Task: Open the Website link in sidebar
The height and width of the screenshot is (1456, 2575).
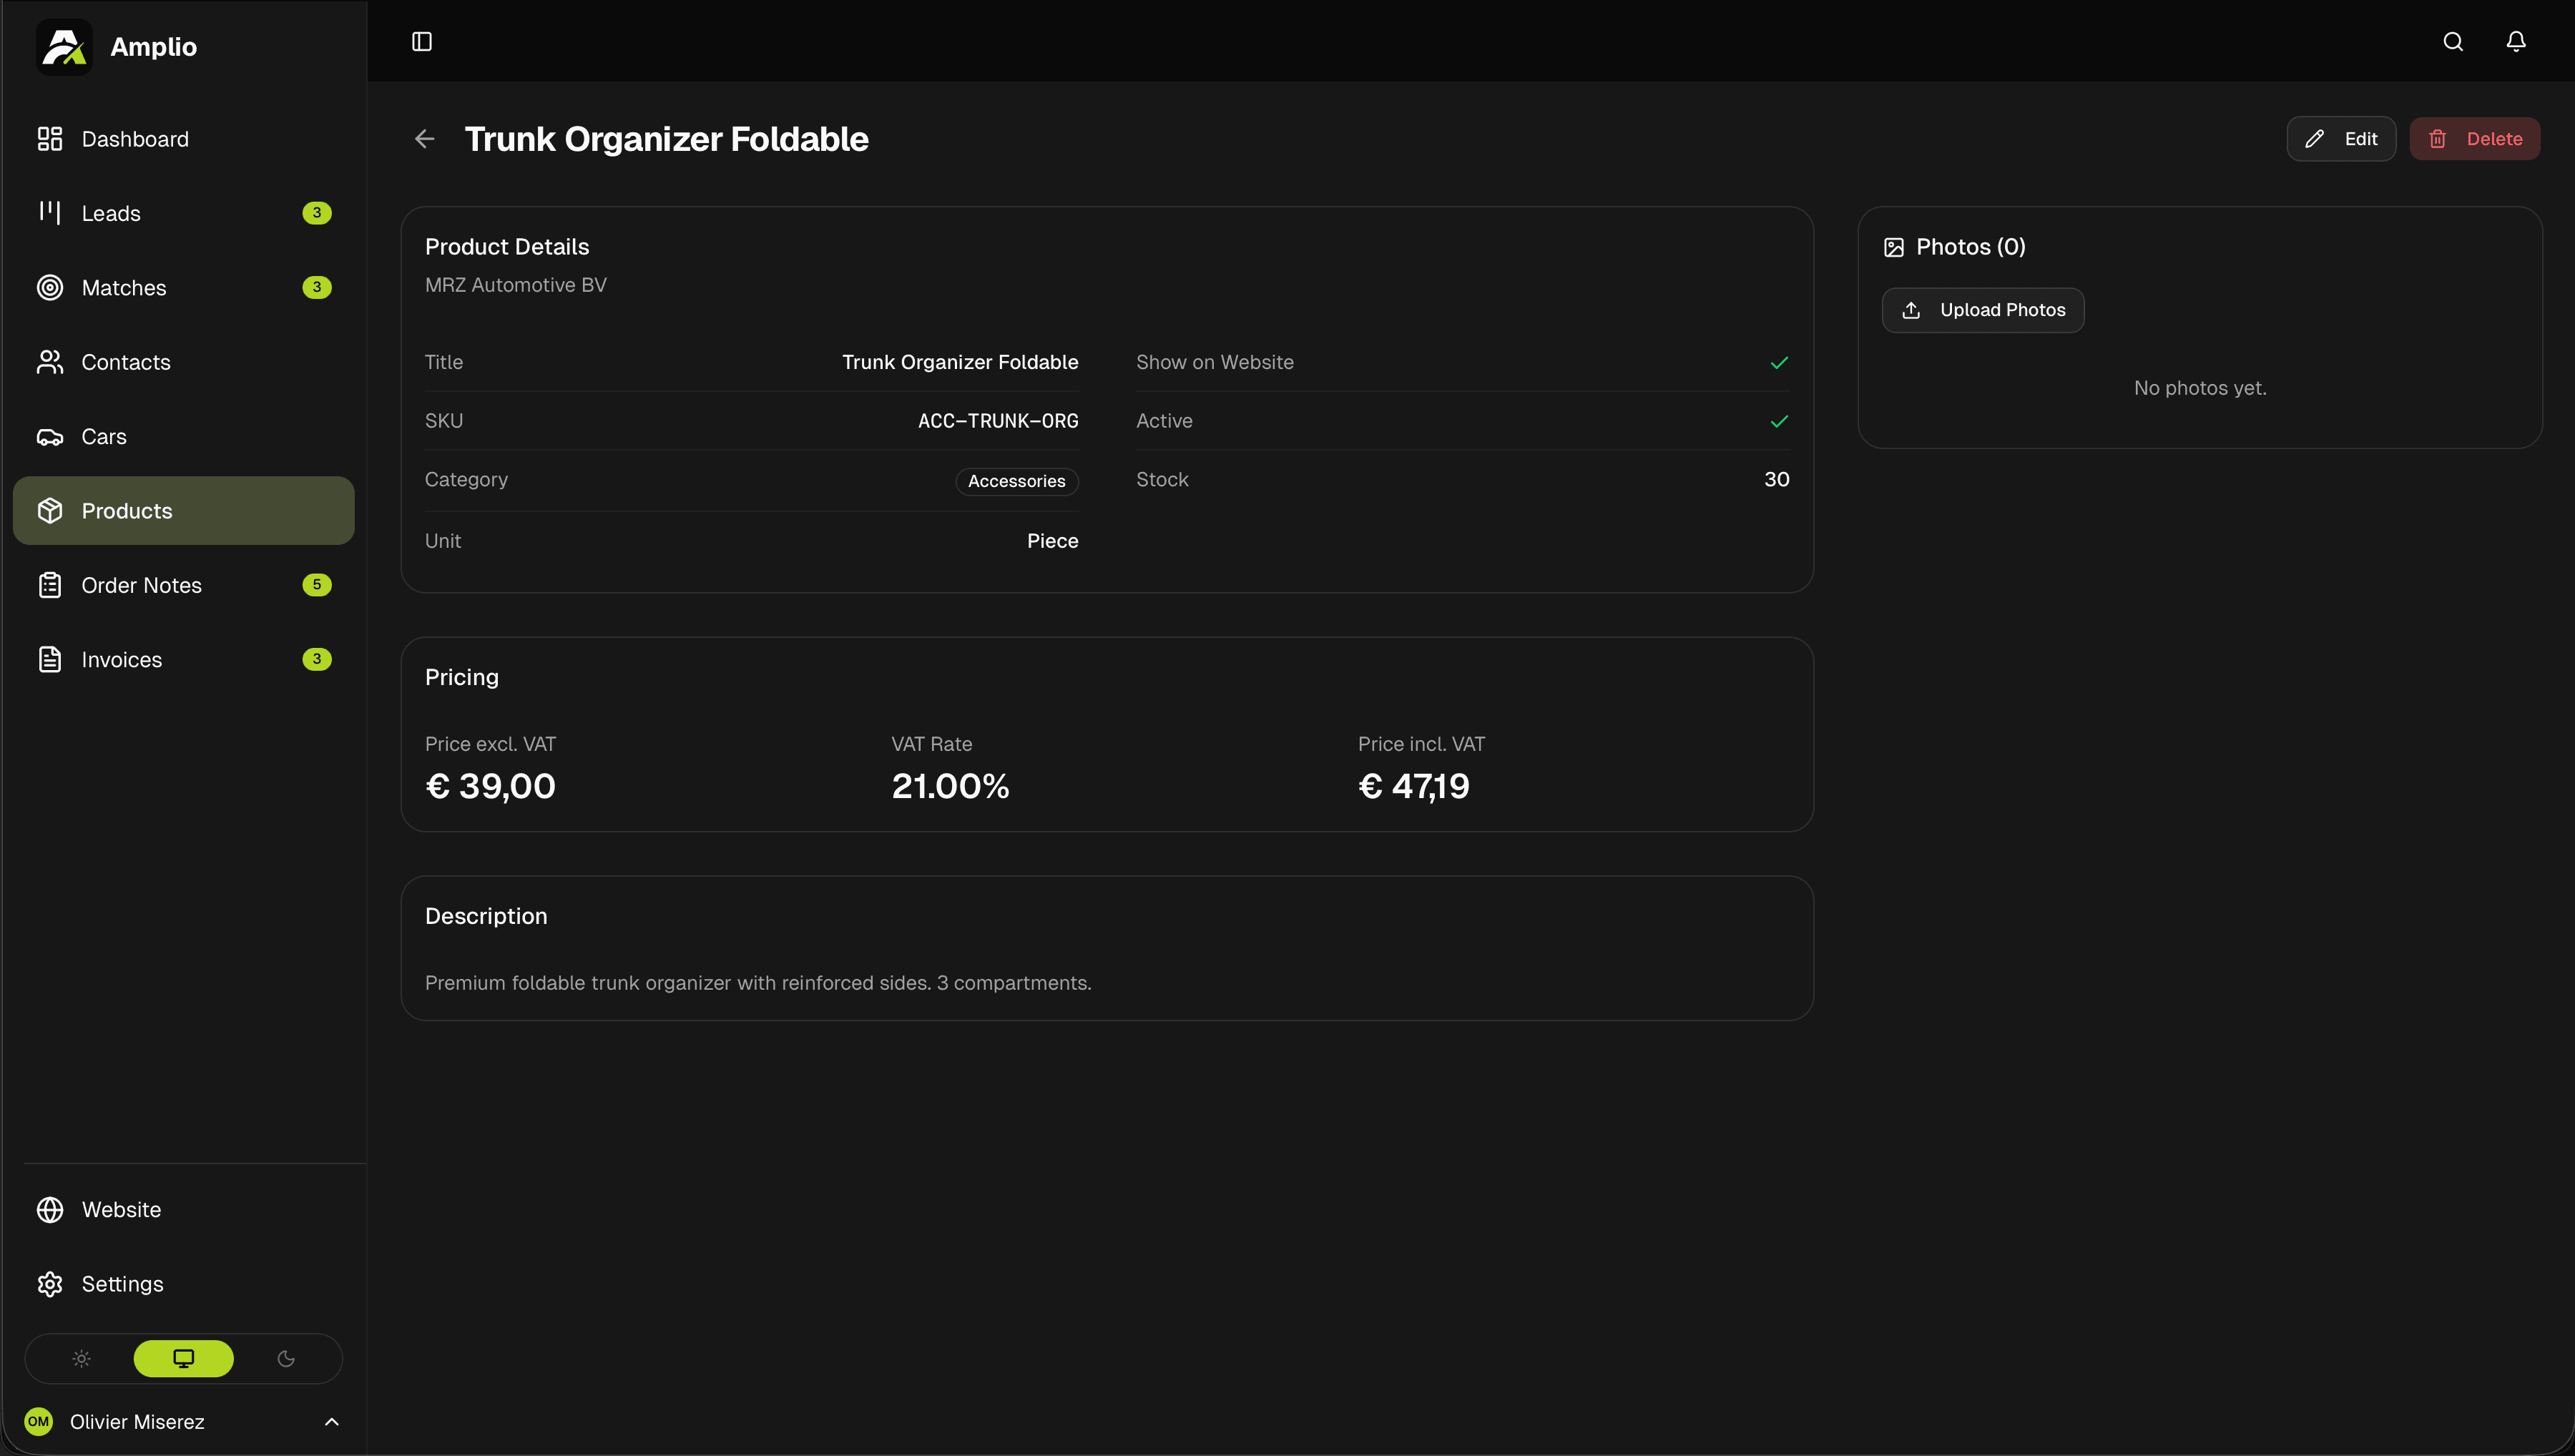Action: (121, 1210)
